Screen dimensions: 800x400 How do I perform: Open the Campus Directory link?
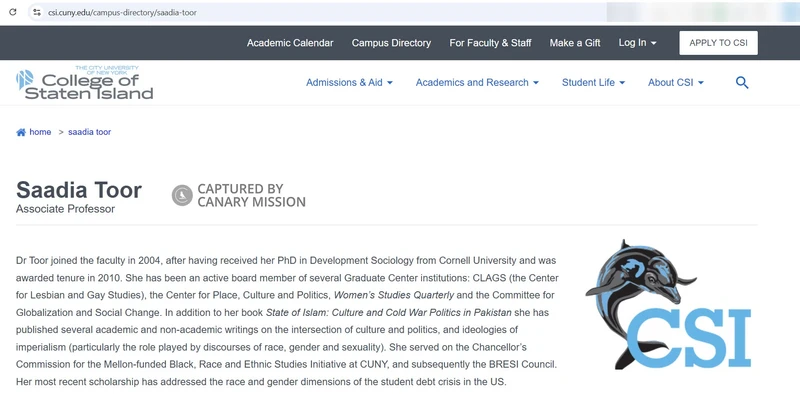[391, 43]
